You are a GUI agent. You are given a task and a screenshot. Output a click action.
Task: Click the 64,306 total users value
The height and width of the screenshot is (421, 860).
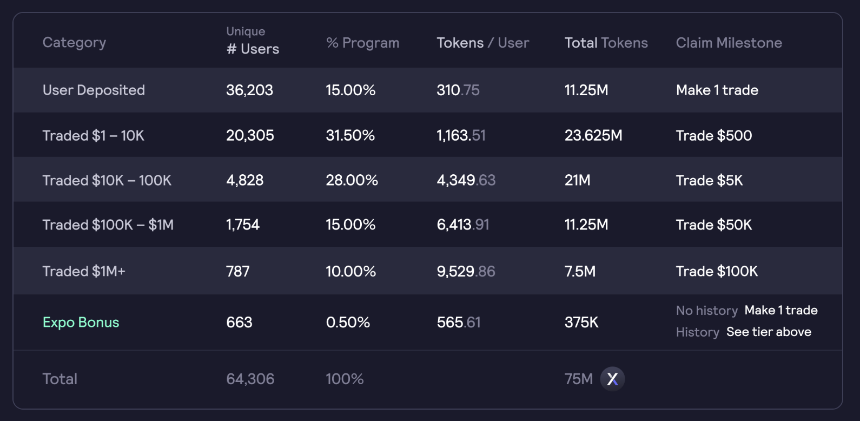tap(250, 379)
